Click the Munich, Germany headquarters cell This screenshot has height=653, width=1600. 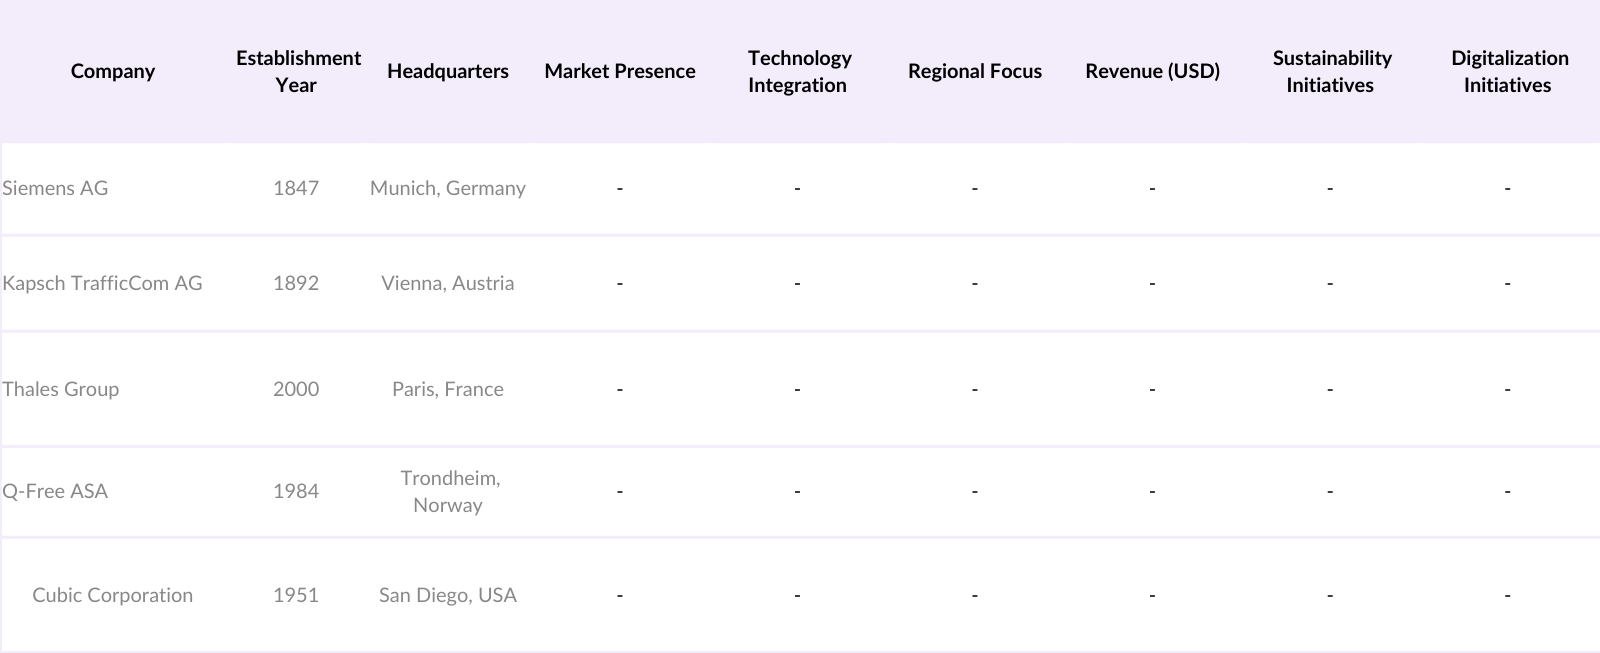[447, 188]
